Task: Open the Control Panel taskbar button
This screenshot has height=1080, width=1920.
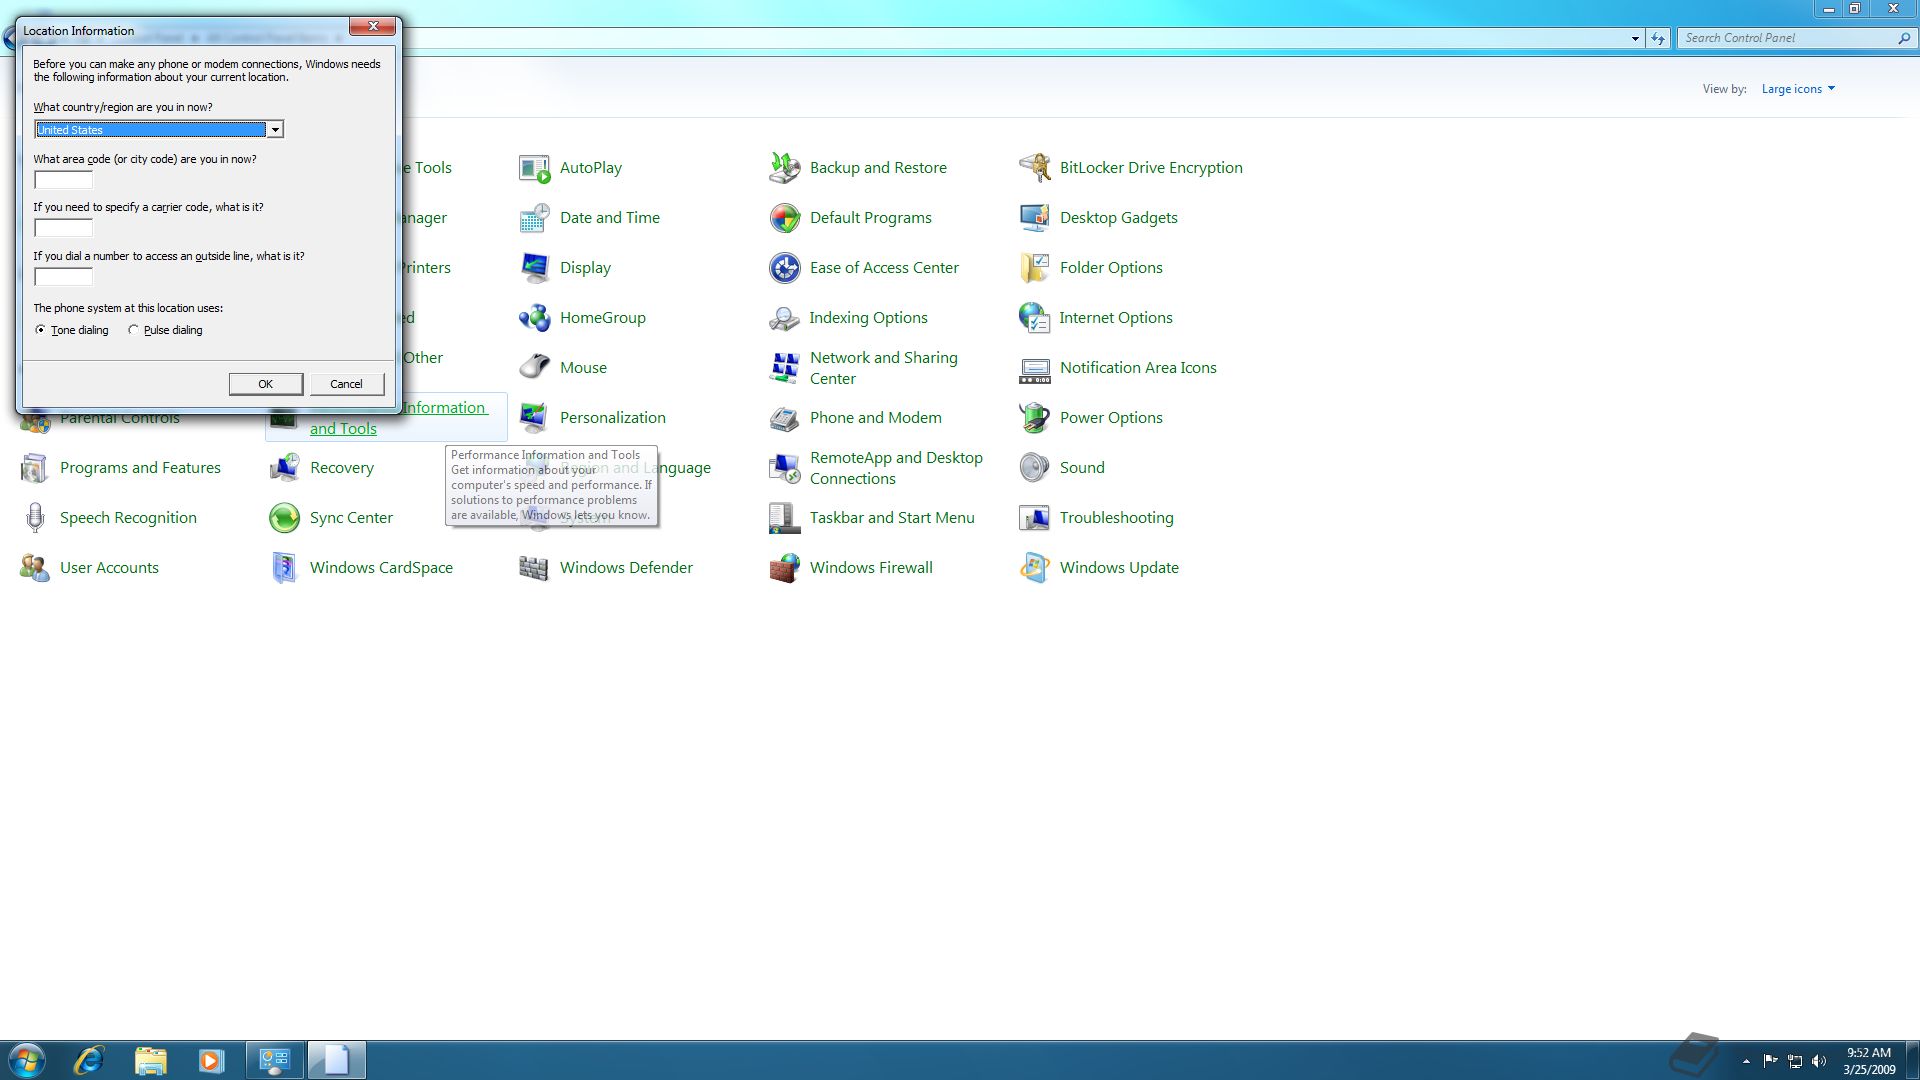Action: pos(275,1060)
